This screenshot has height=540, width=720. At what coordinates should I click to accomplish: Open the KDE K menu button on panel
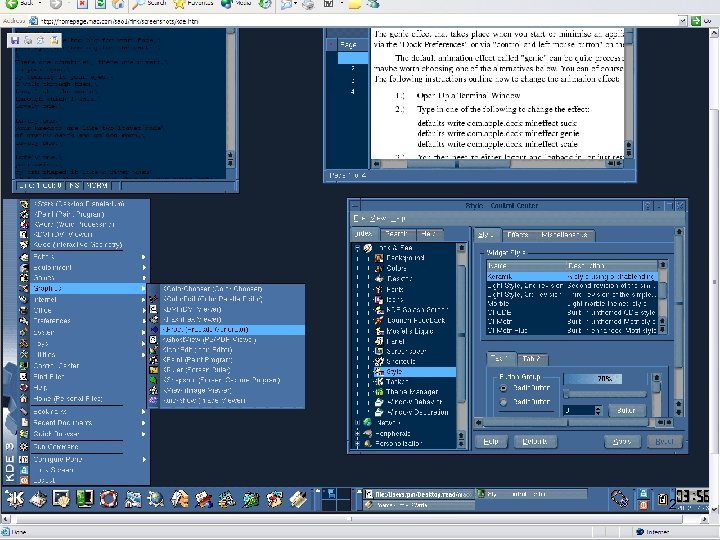click(x=15, y=499)
